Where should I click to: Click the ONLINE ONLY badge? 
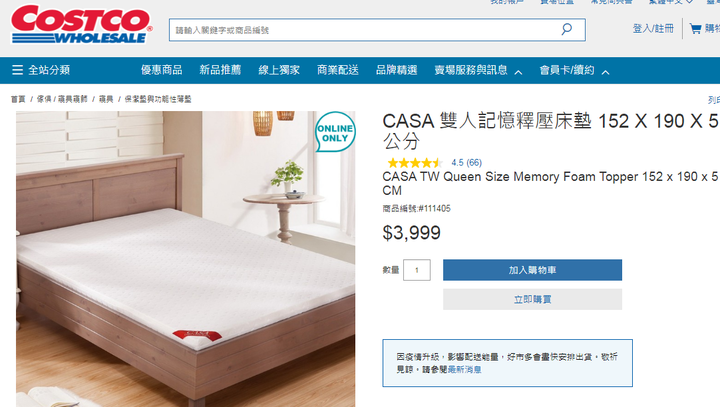click(335, 132)
